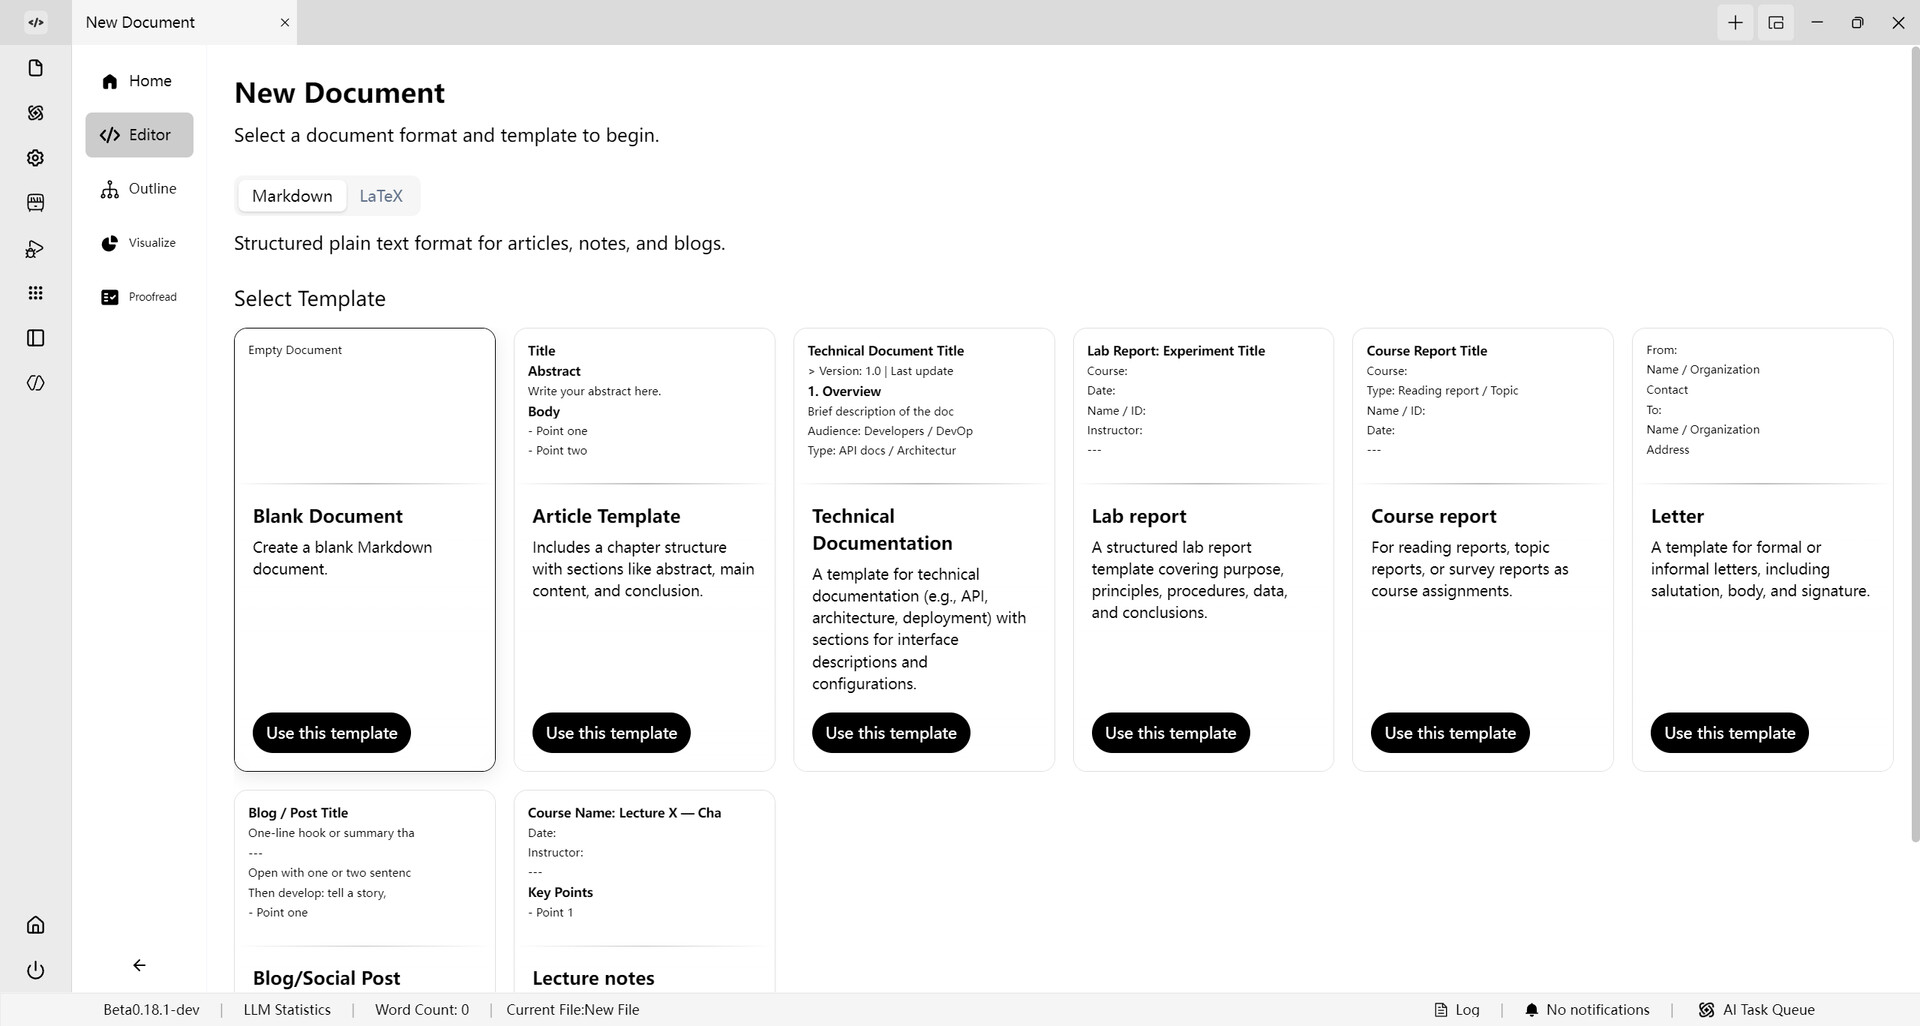The image size is (1920, 1026).
Task: Click the play-shapes icon in left rail
Action: click(36, 249)
